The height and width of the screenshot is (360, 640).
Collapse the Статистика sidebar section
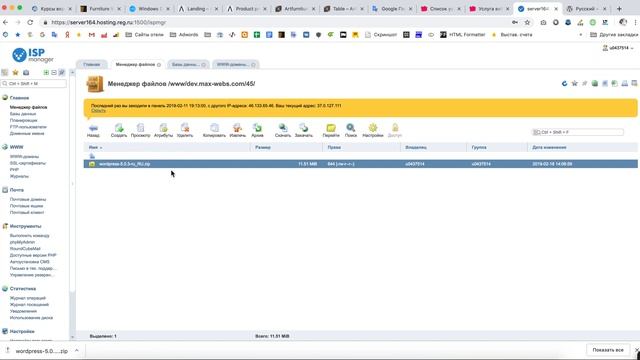22,289
